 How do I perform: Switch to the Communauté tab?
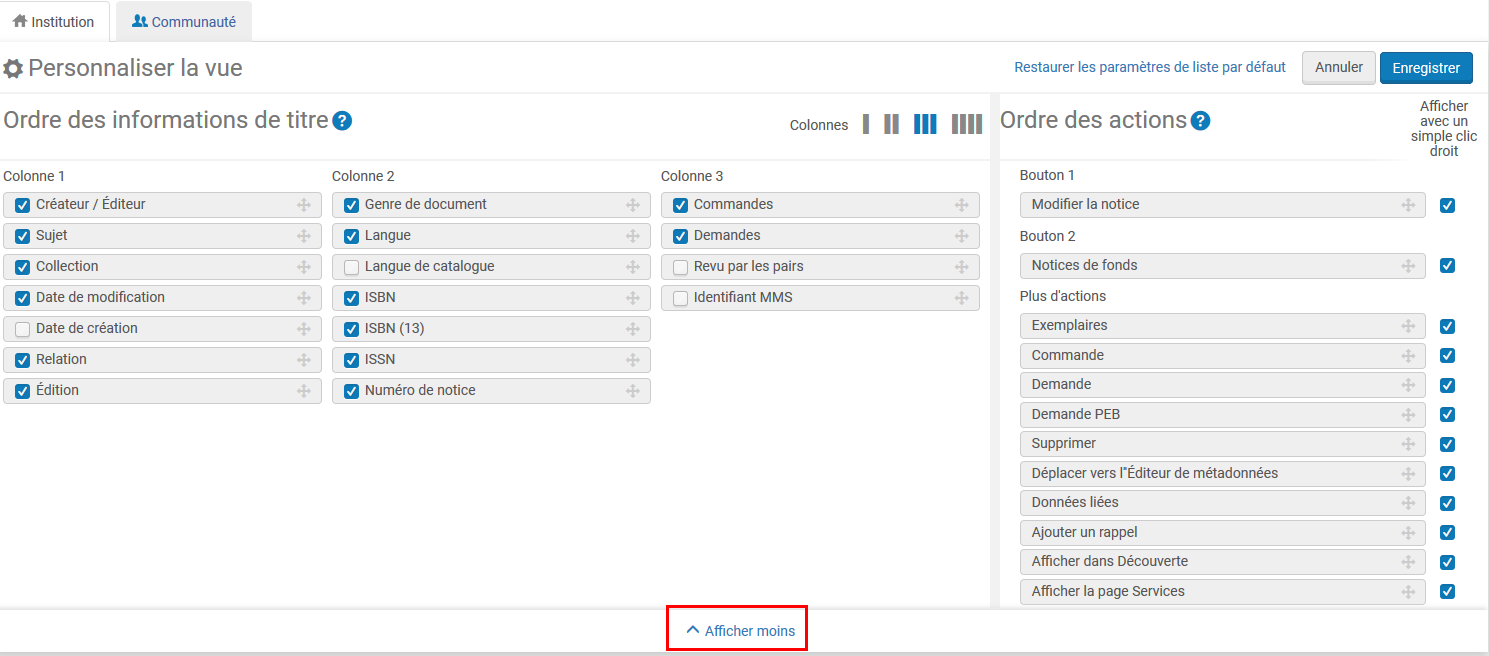click(x=184, y=22)
